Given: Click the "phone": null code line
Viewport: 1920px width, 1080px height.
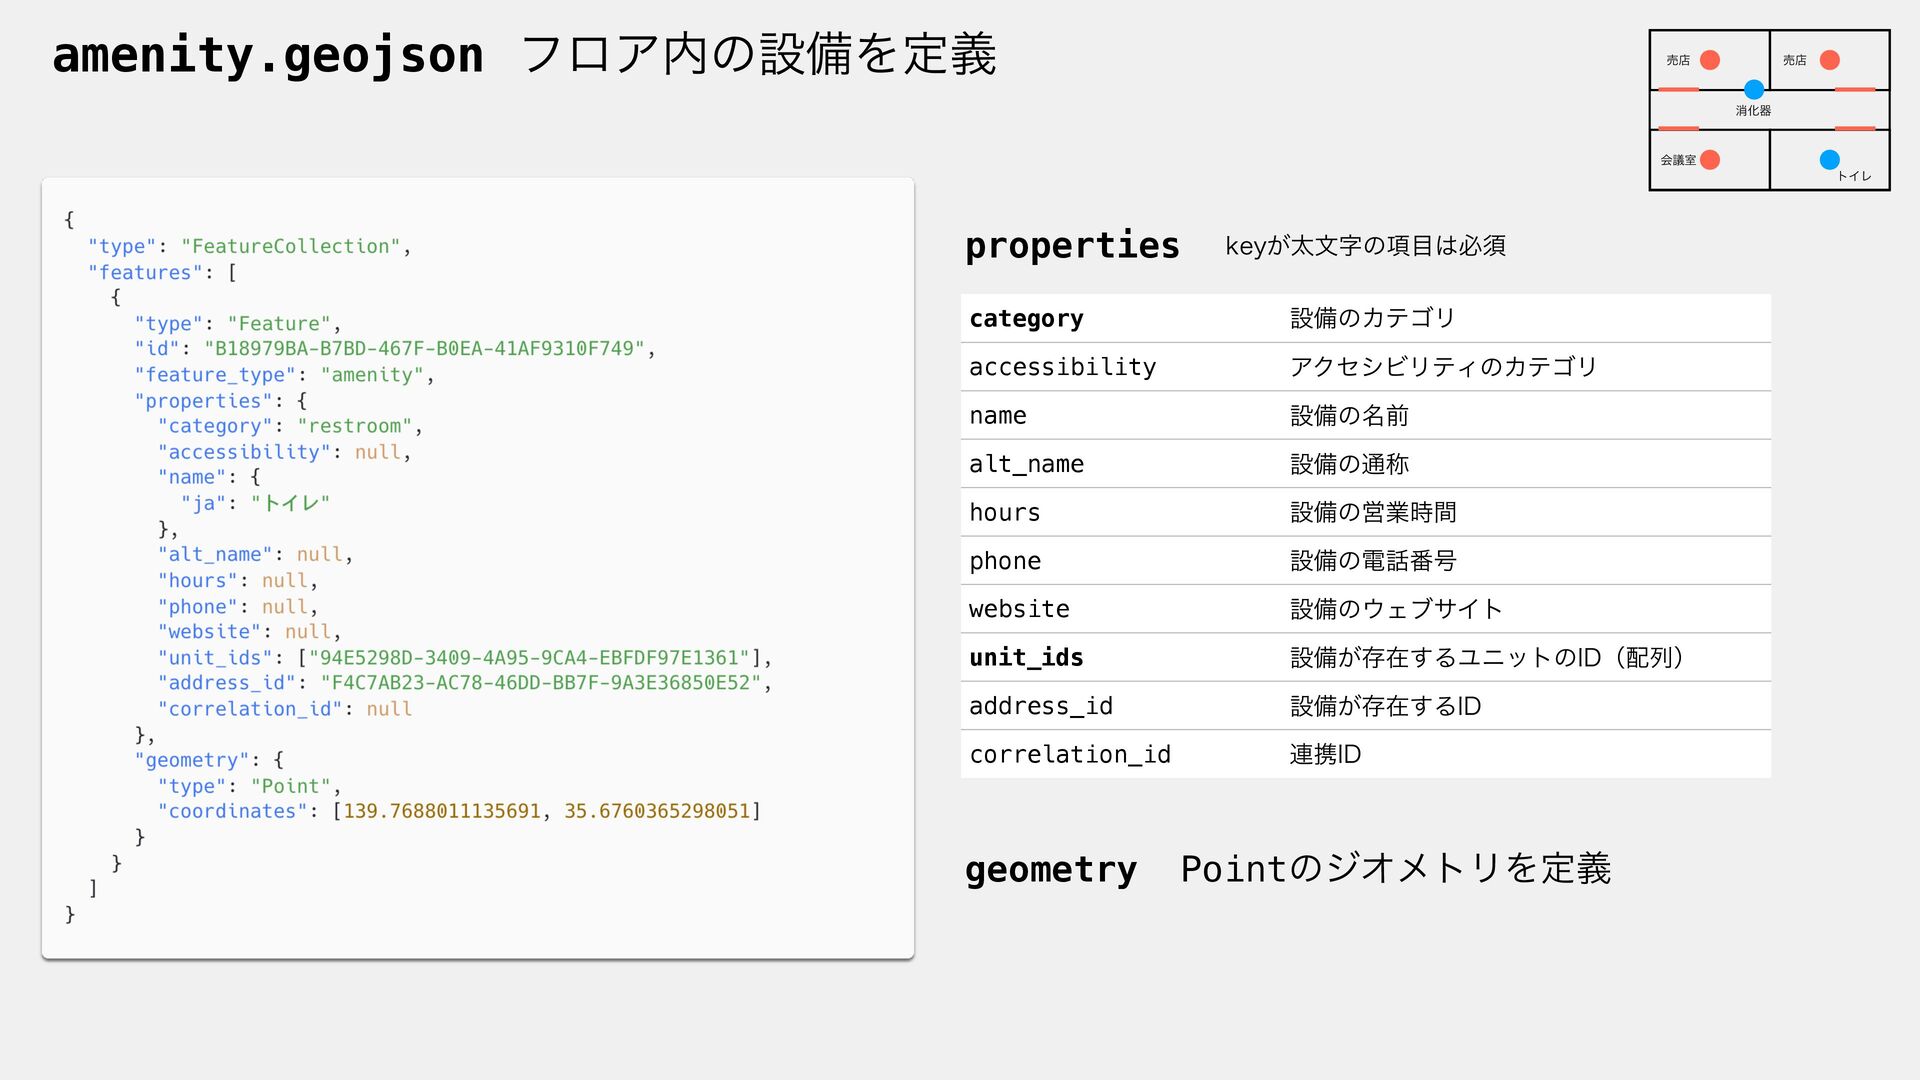Looking at the screenshot, I should coord(237,607).
